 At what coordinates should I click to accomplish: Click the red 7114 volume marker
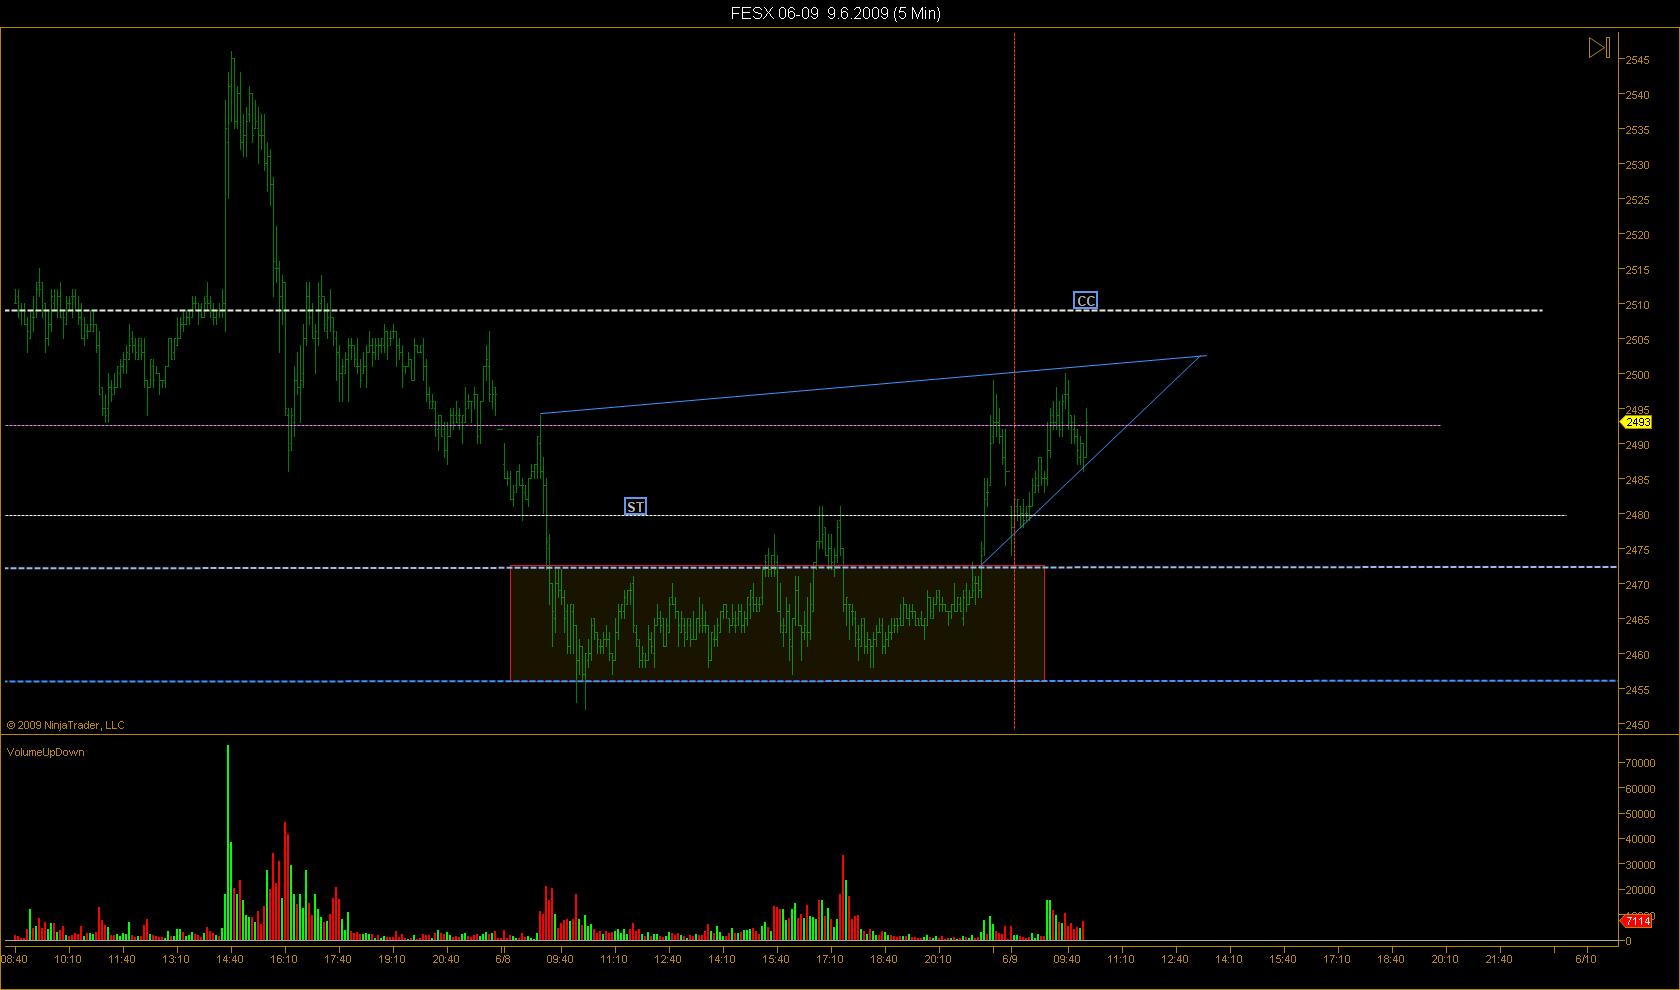pyautogui.click(x=1636, y=921)
